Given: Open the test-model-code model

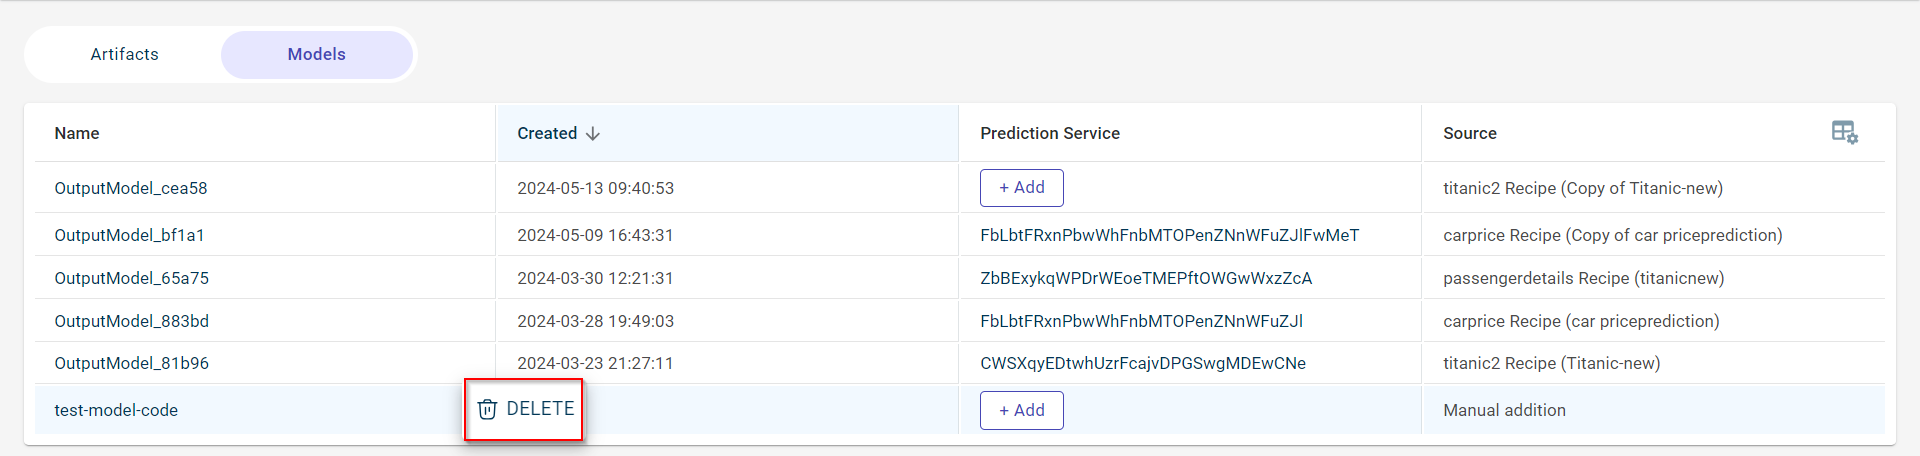Looking at the screenshot, I should pos(116,410).
